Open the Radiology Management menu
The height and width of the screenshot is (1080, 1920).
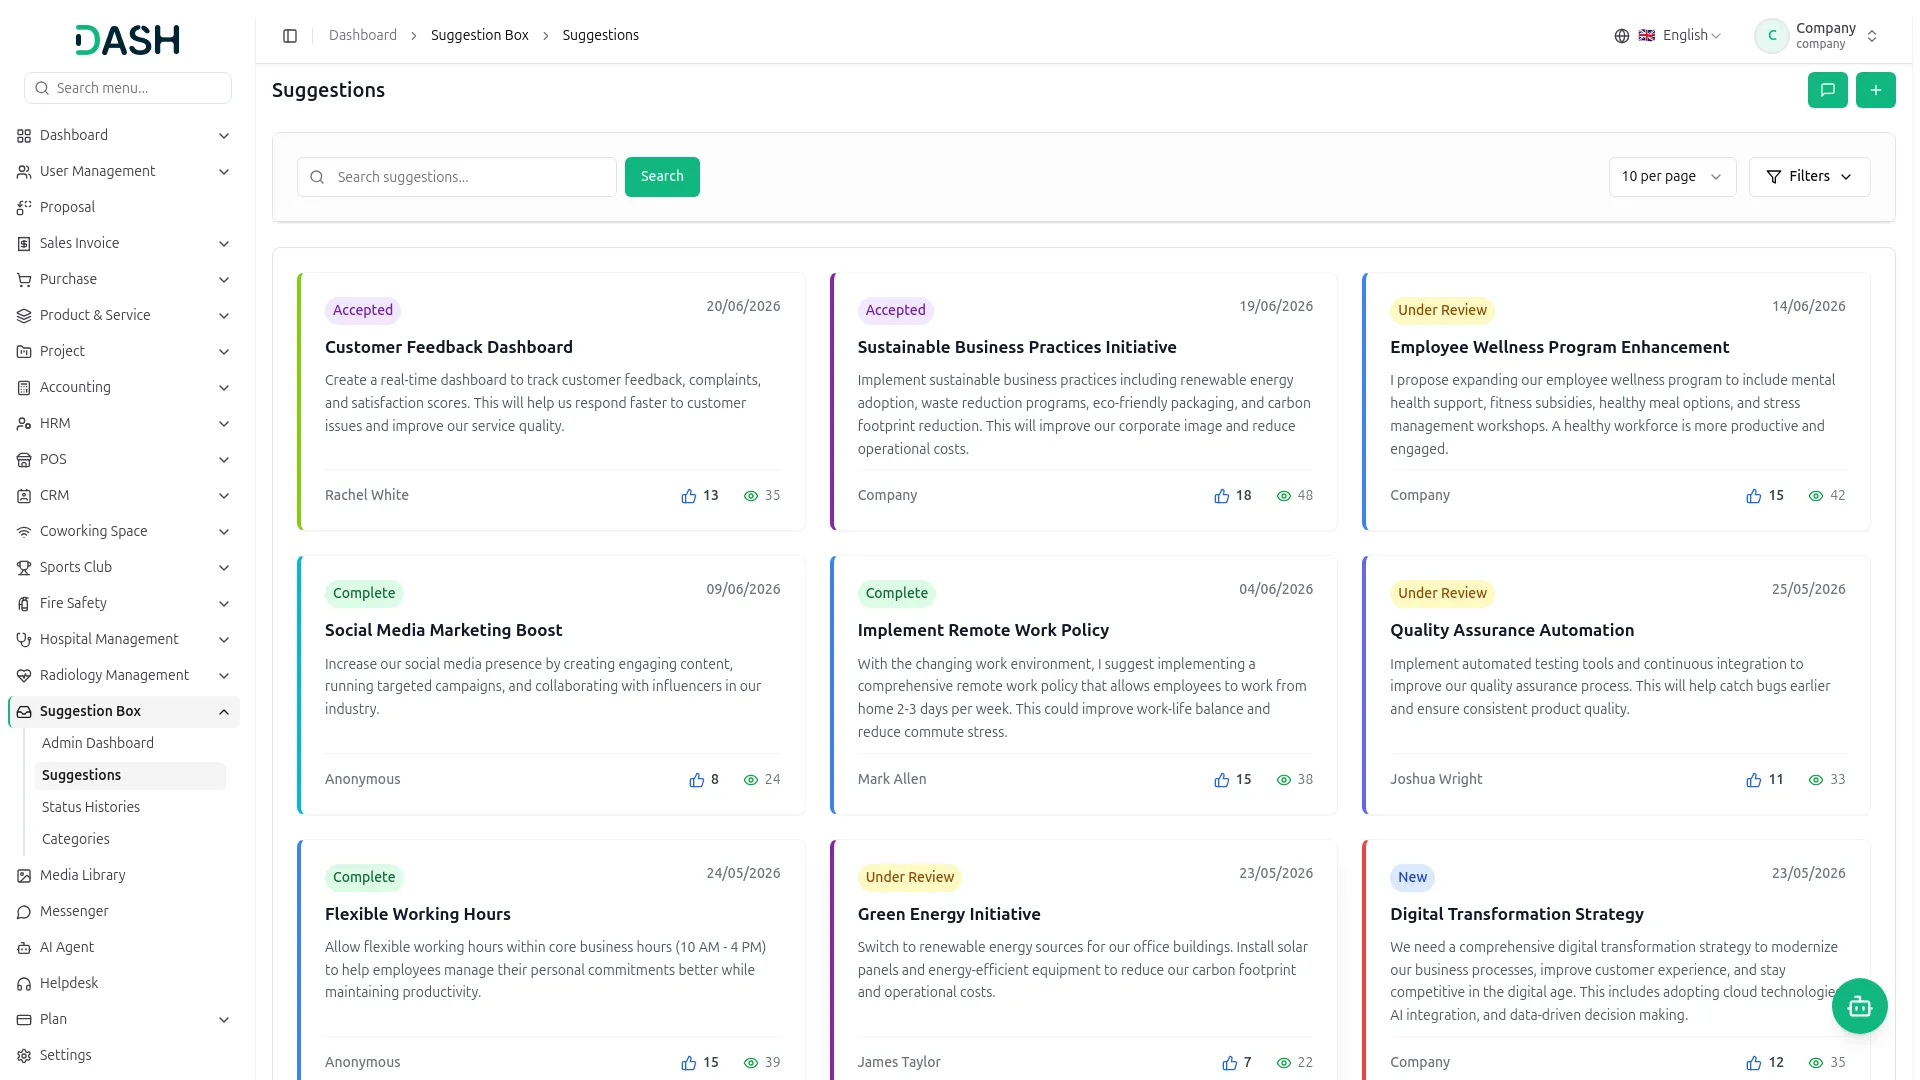tap(124, 676)
